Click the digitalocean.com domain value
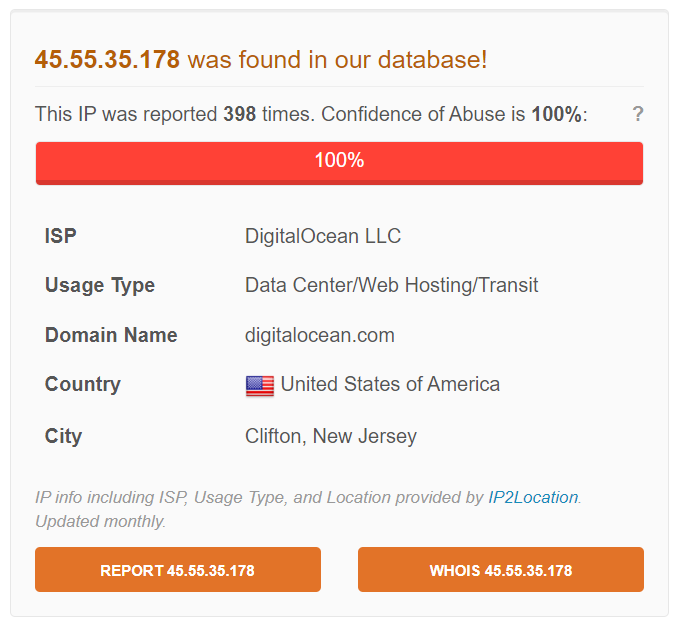This screenshot has width=681, height=627. (x=320, y=335)
